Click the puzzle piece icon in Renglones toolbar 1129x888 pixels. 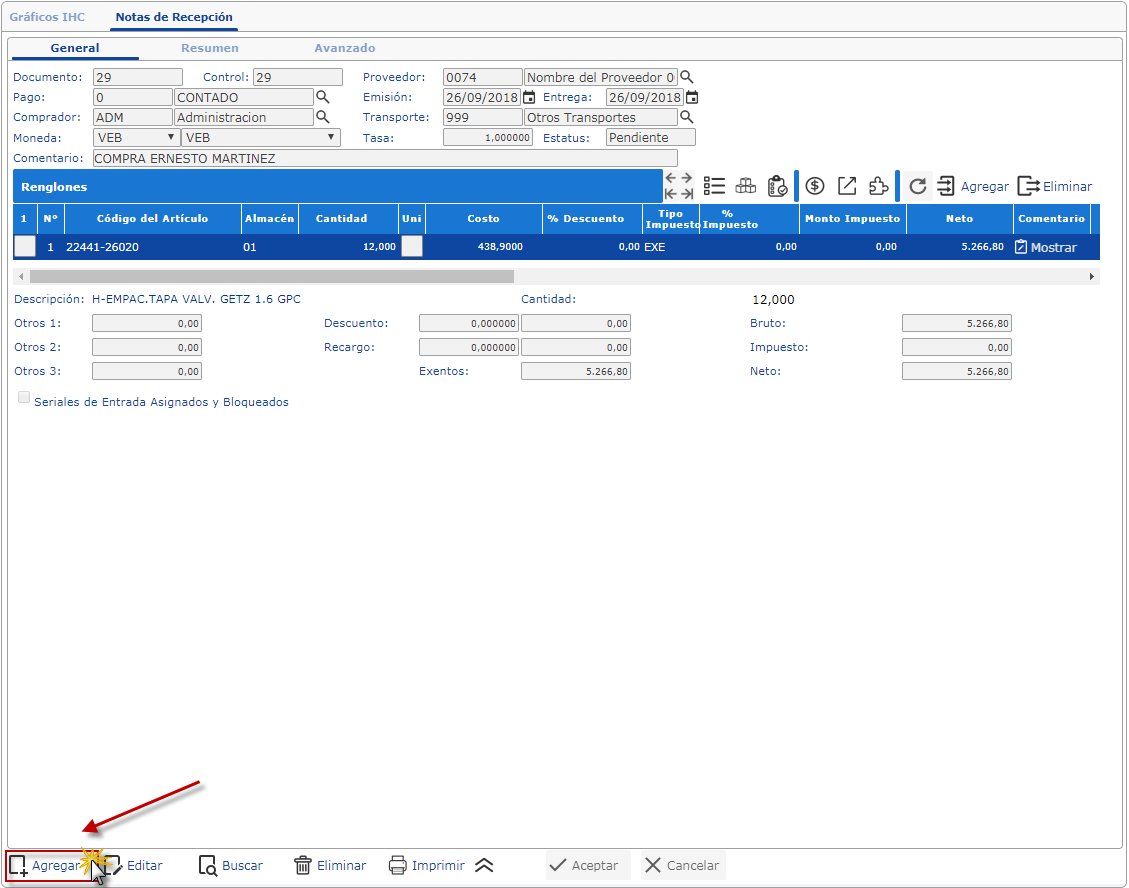878,186
